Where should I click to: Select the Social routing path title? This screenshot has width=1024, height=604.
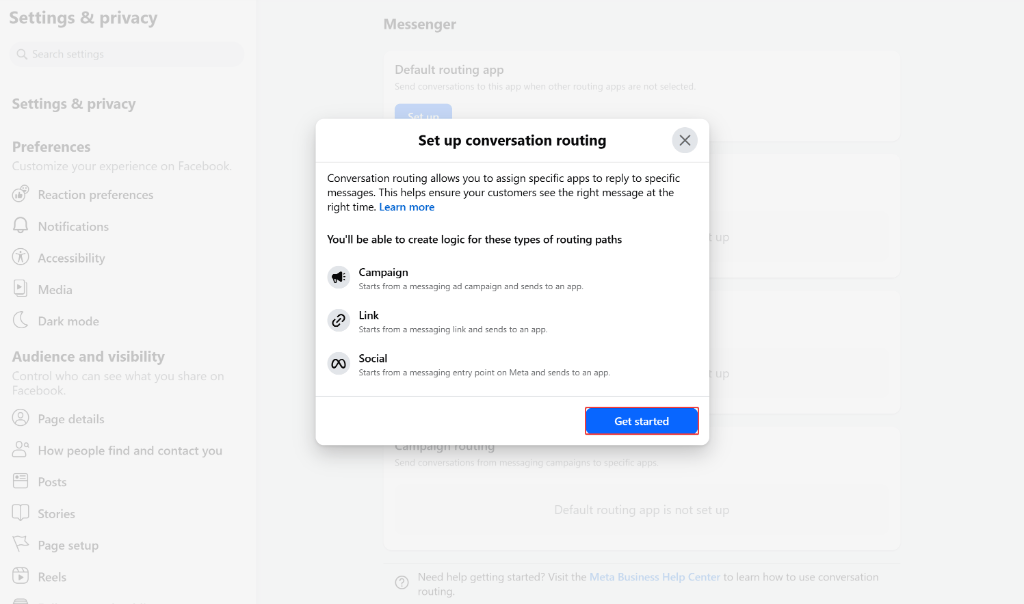click(x=373, y=358)
